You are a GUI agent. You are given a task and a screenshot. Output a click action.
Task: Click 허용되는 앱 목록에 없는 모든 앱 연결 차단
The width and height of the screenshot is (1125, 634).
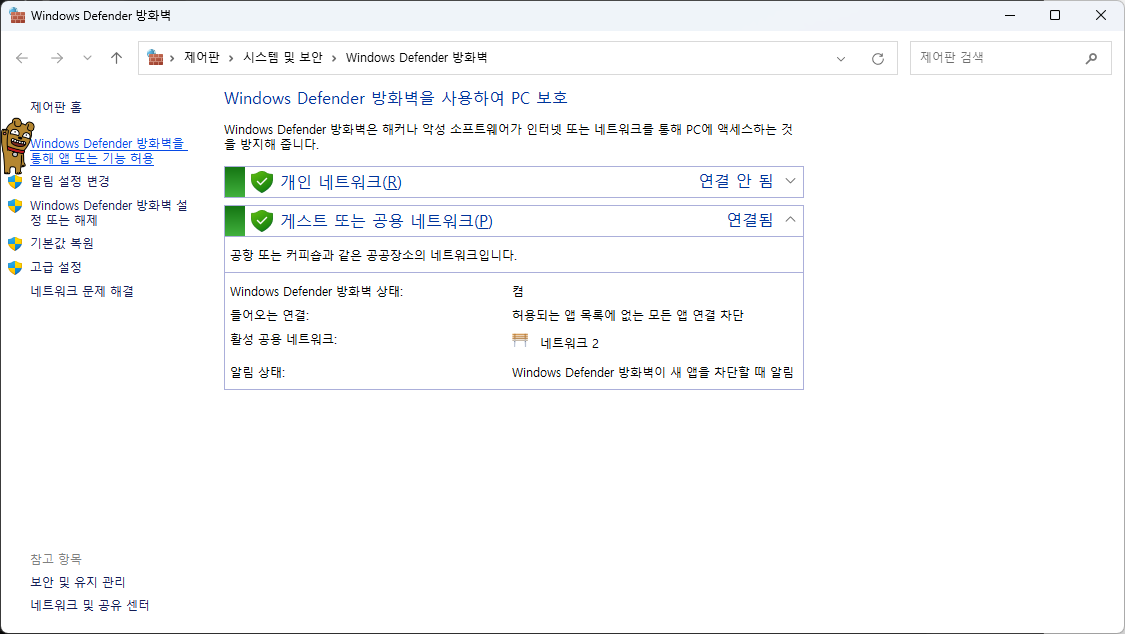(628, 316)
